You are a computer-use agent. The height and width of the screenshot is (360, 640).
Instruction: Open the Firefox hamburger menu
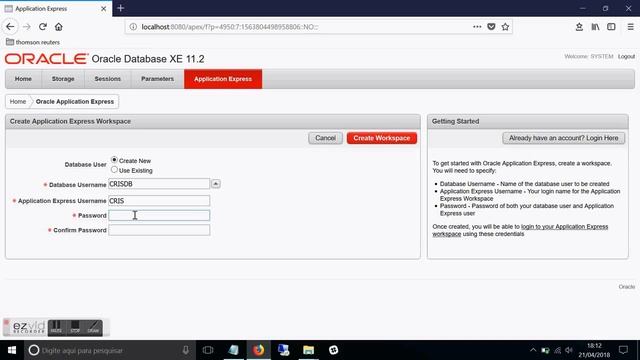click(631, 27)
